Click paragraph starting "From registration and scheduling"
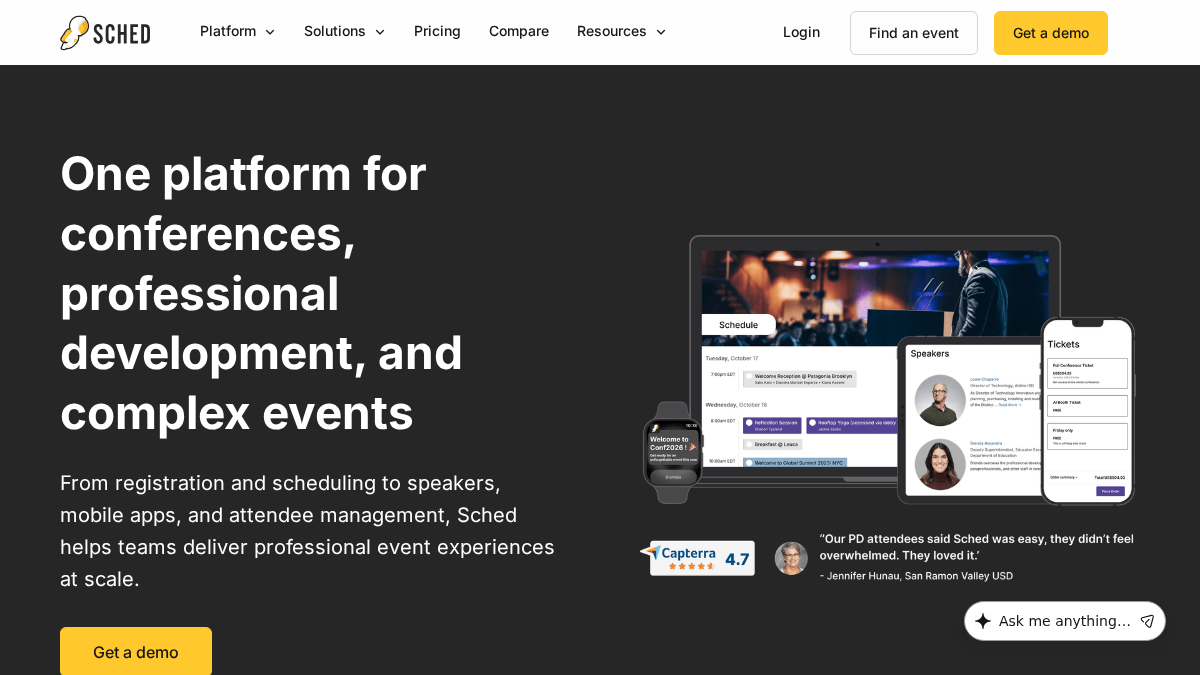This screenshot has height=675, width=1200. tap(307, 531)
